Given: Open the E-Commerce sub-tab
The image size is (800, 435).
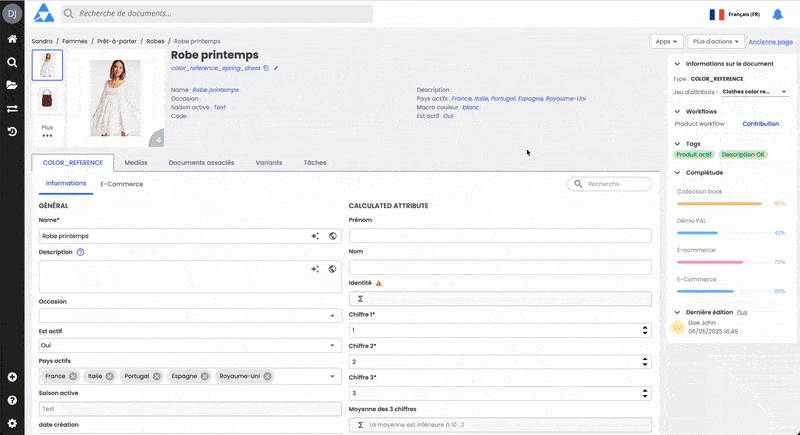Looking at the screenshot, I should click(121, 184).
